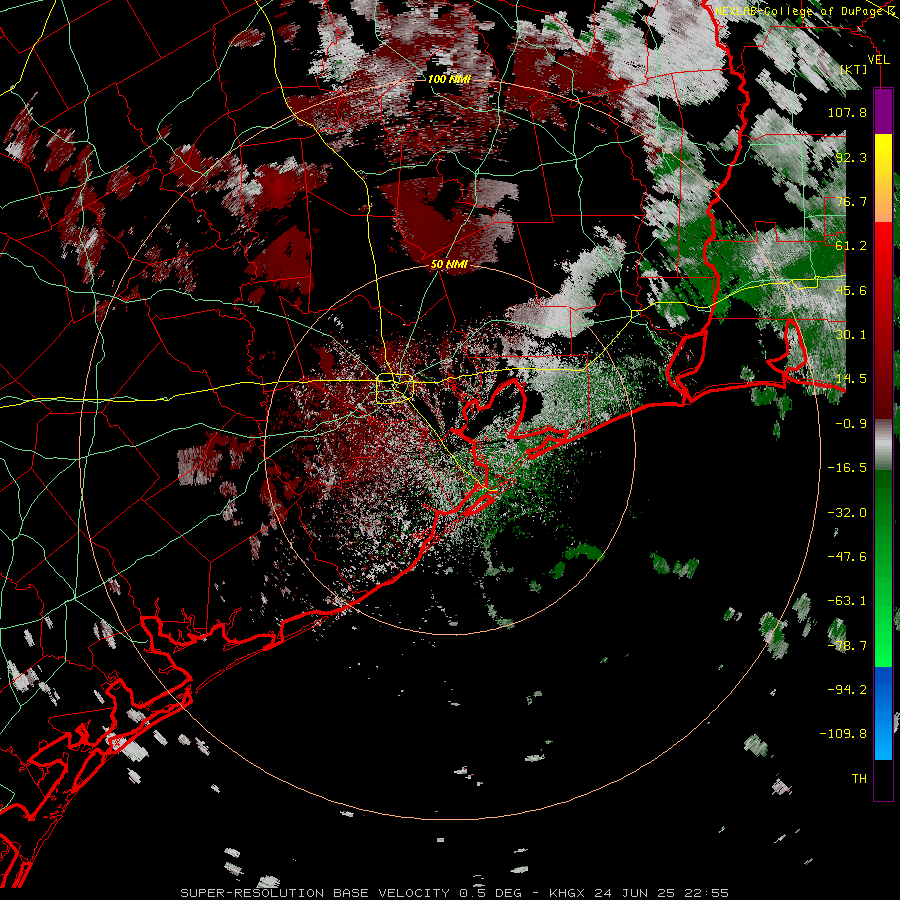
Task: Click the 30.1 velocity scale value
Action: coord(851,335)
